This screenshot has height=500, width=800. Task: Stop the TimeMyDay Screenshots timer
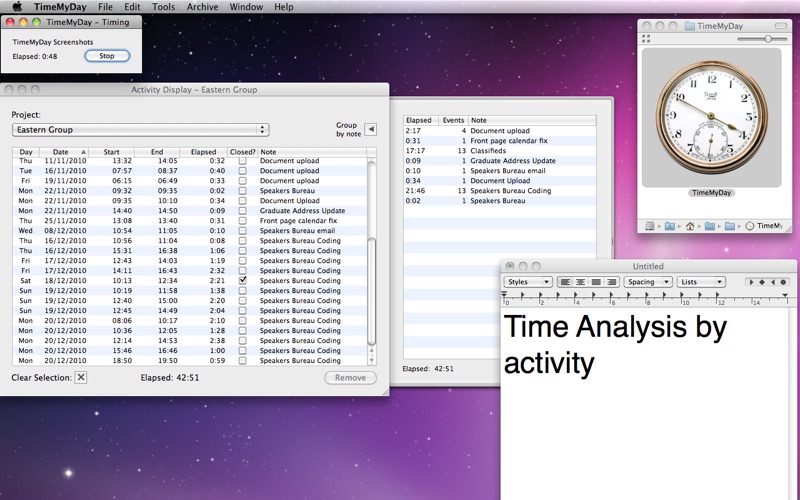tap(107, 56)
